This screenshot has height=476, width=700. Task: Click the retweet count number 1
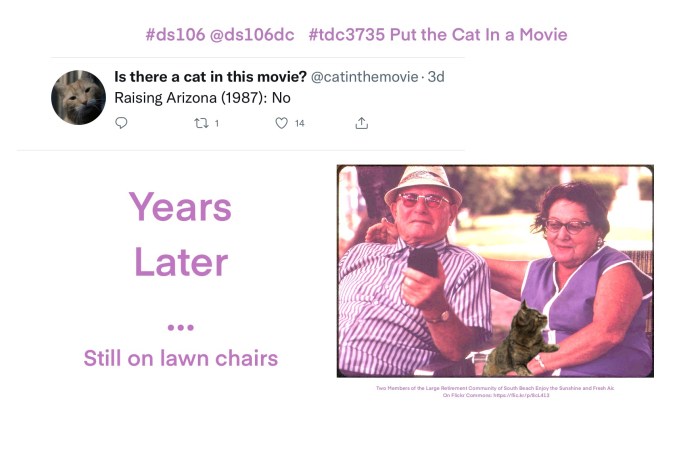(217, 123)
